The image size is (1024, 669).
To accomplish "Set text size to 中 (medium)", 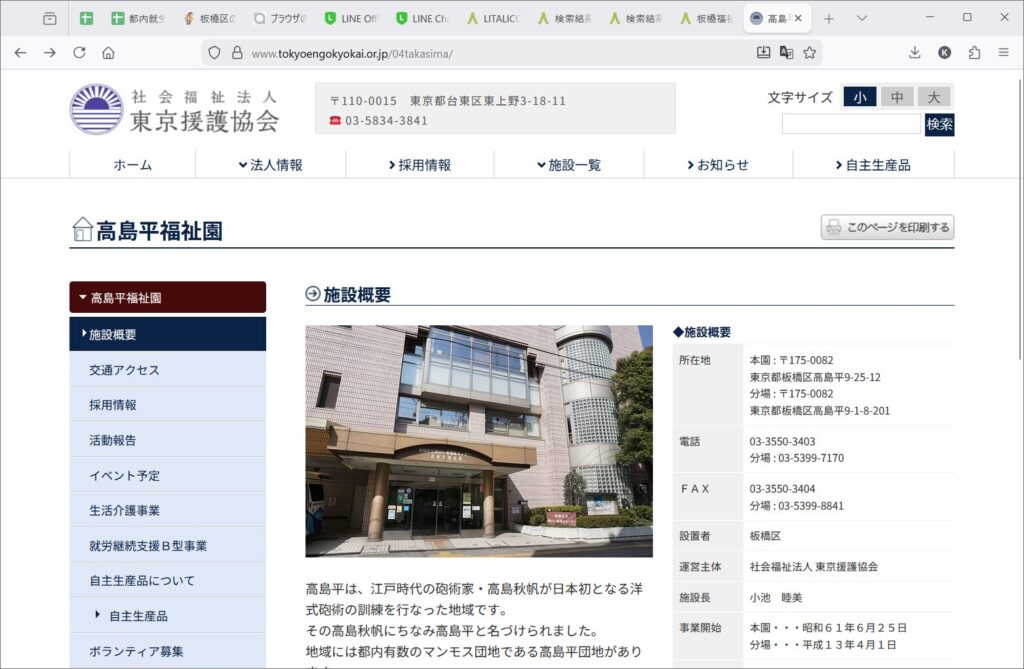I will tap(897, 97).
